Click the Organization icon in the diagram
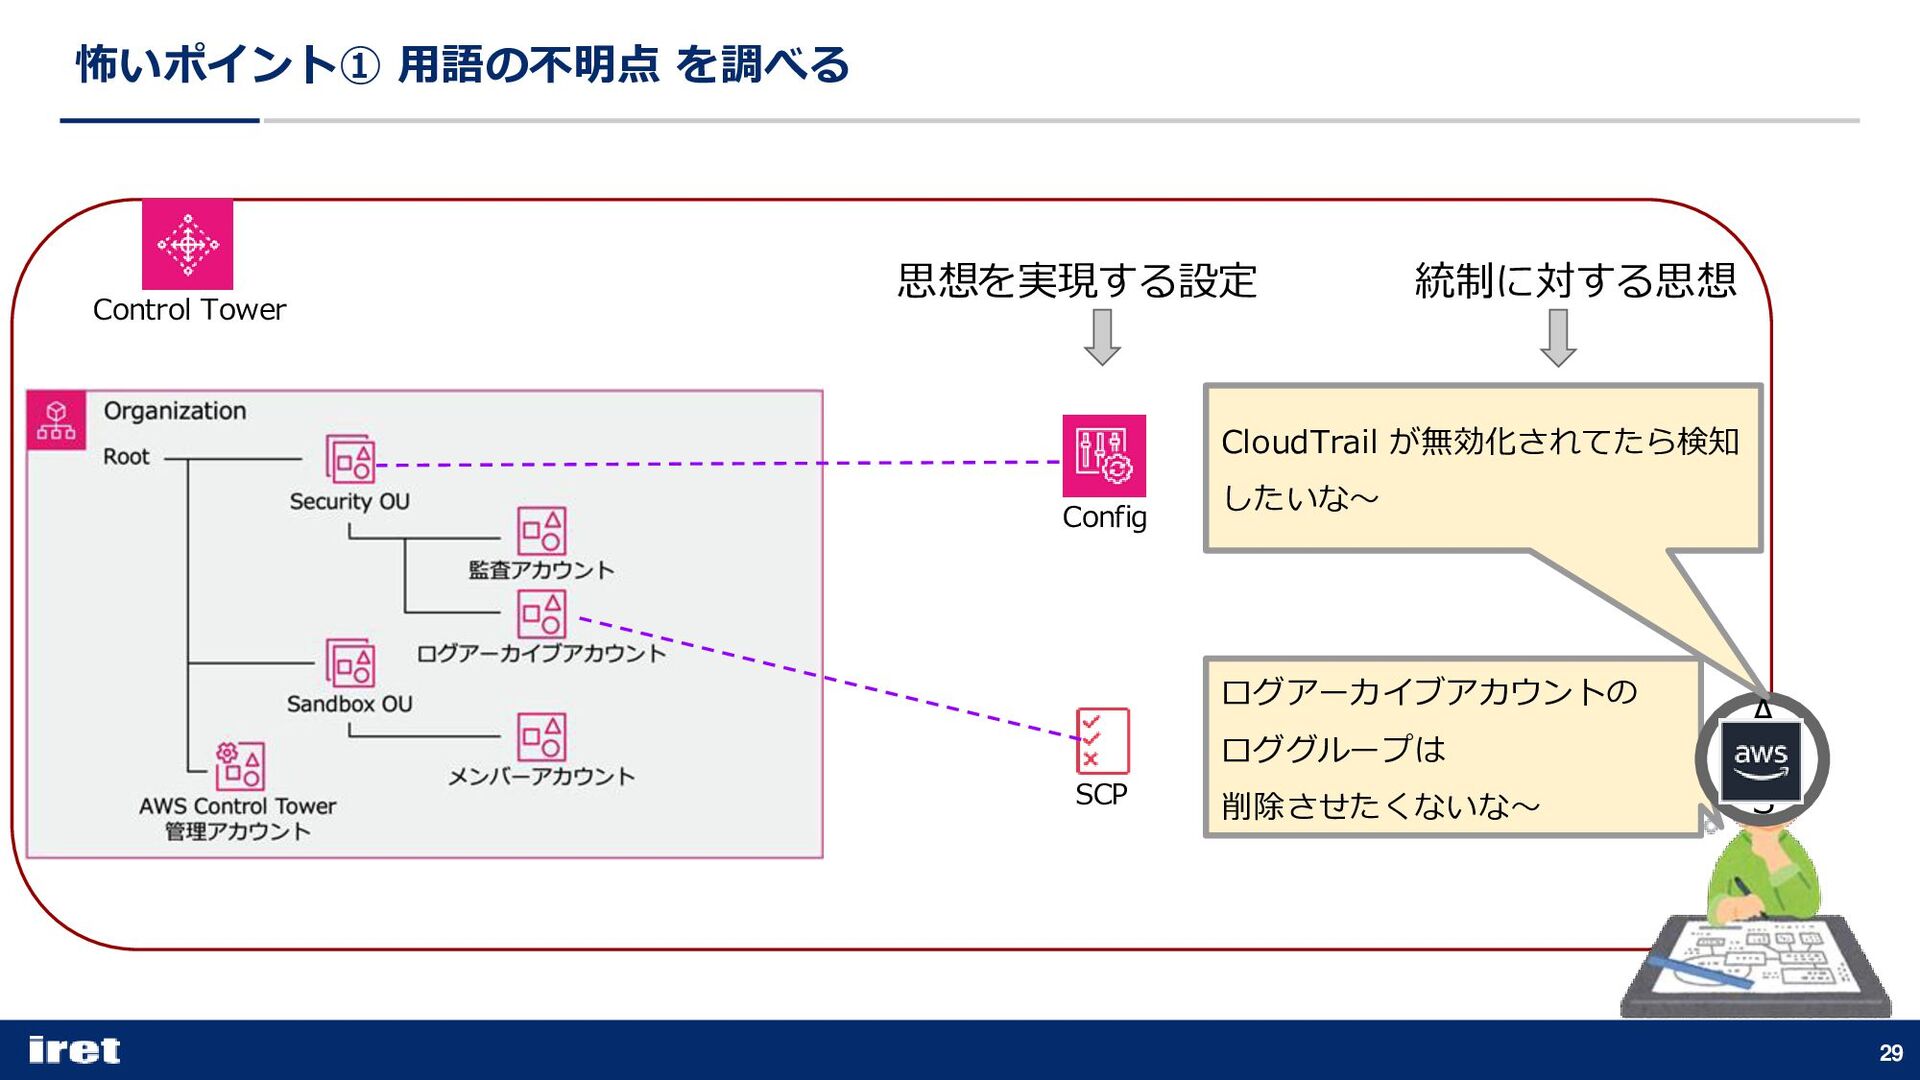 (x=56, y=420)
